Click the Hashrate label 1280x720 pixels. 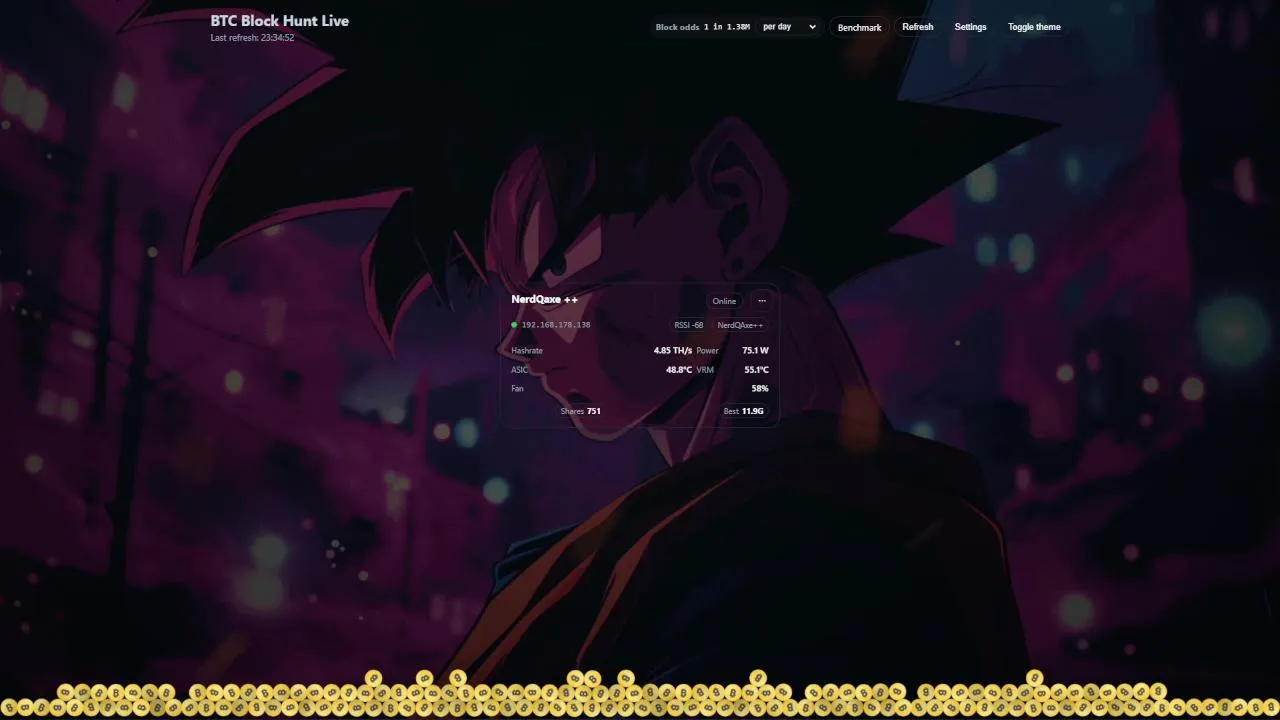coord(527,351)
